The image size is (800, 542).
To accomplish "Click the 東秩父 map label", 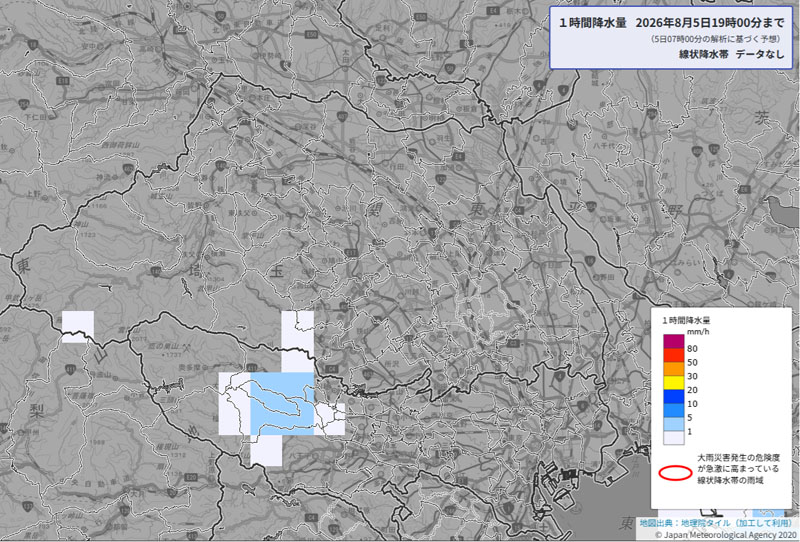I will tap(238, 213).
